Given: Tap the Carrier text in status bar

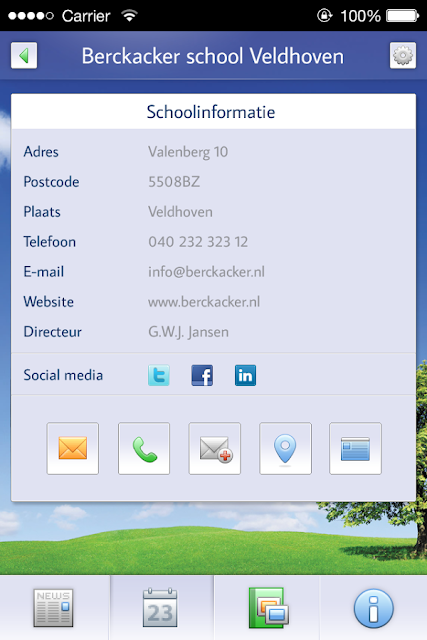Looking at the screenshot, I should [x=86, y=16].
